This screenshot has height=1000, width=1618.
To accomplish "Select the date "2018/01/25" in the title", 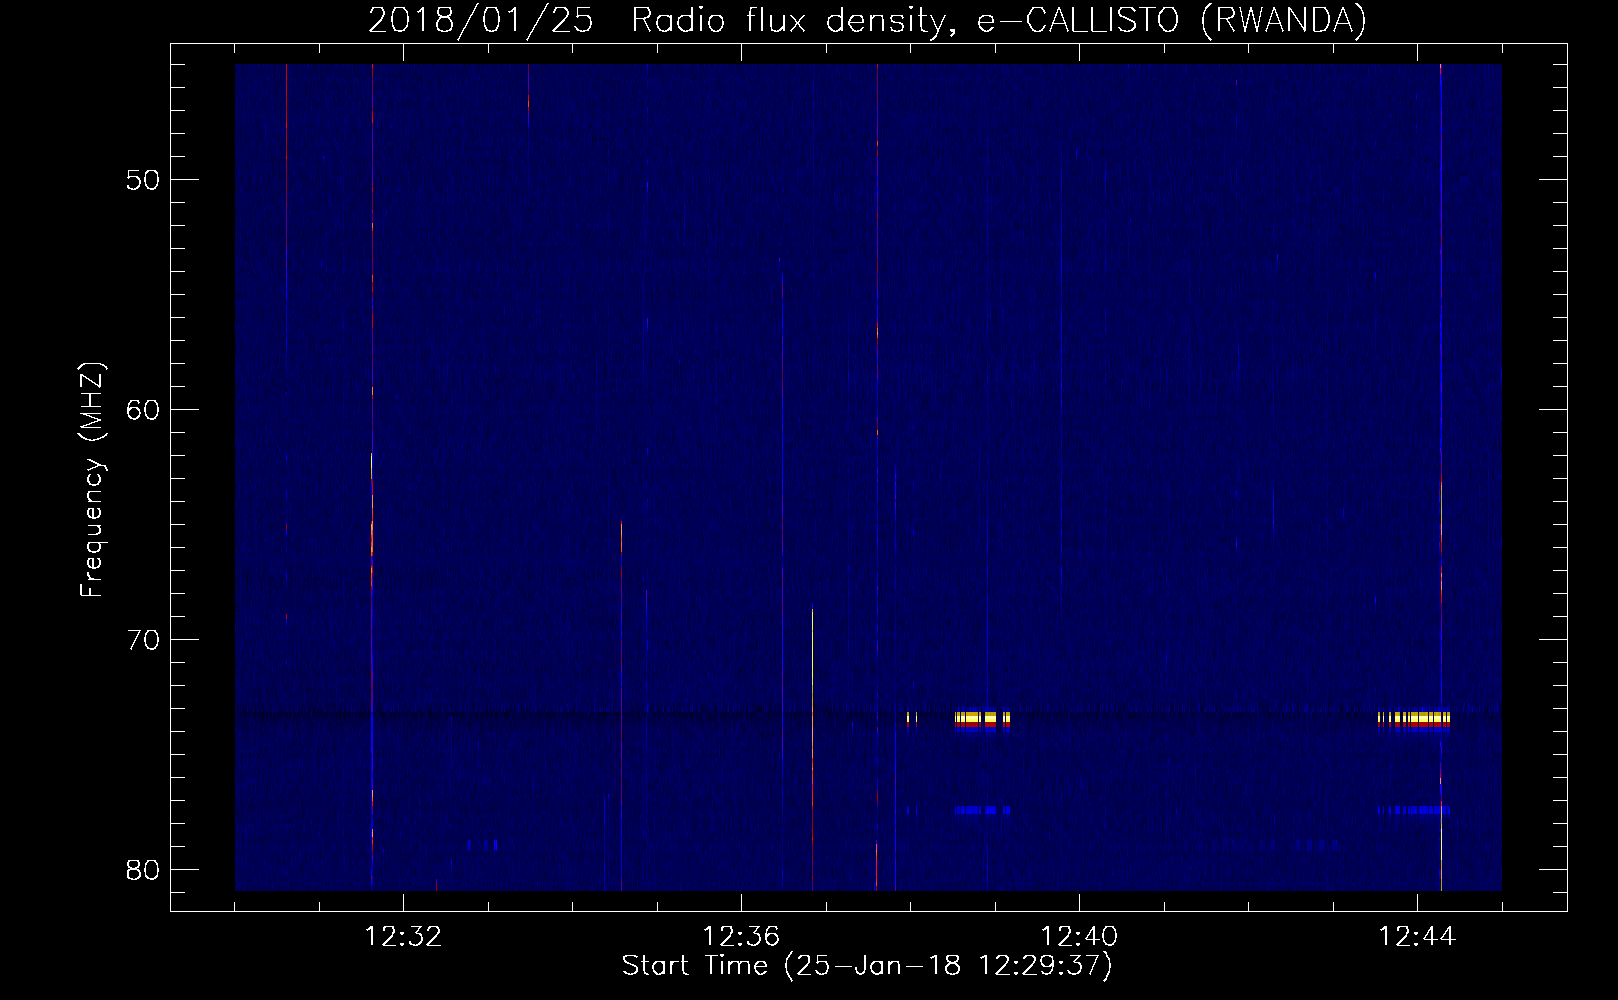I will click(481, 21).
